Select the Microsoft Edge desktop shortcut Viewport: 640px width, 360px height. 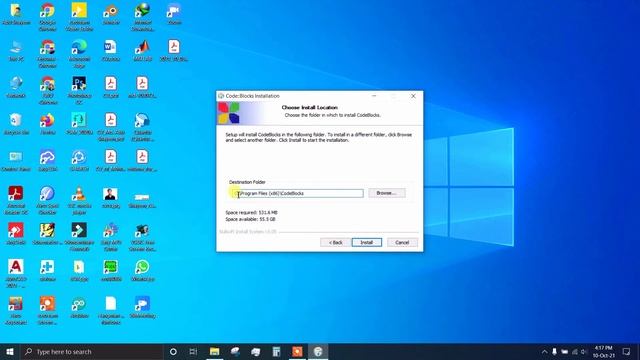(x=79, y=53)
